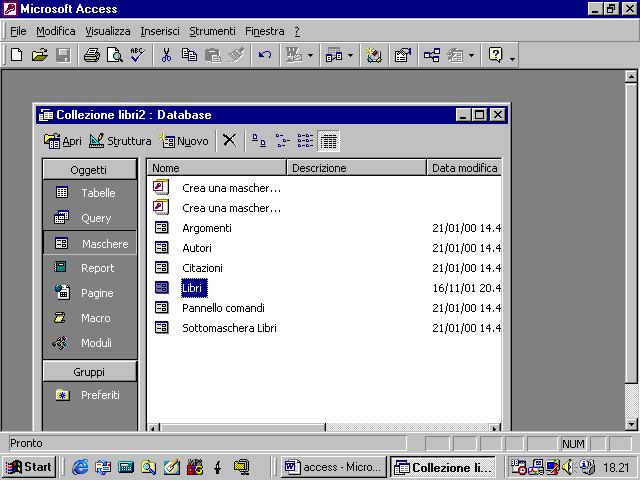Switch to Small Icons view
The image size is (640, 480).
click(x=282, y=140)
